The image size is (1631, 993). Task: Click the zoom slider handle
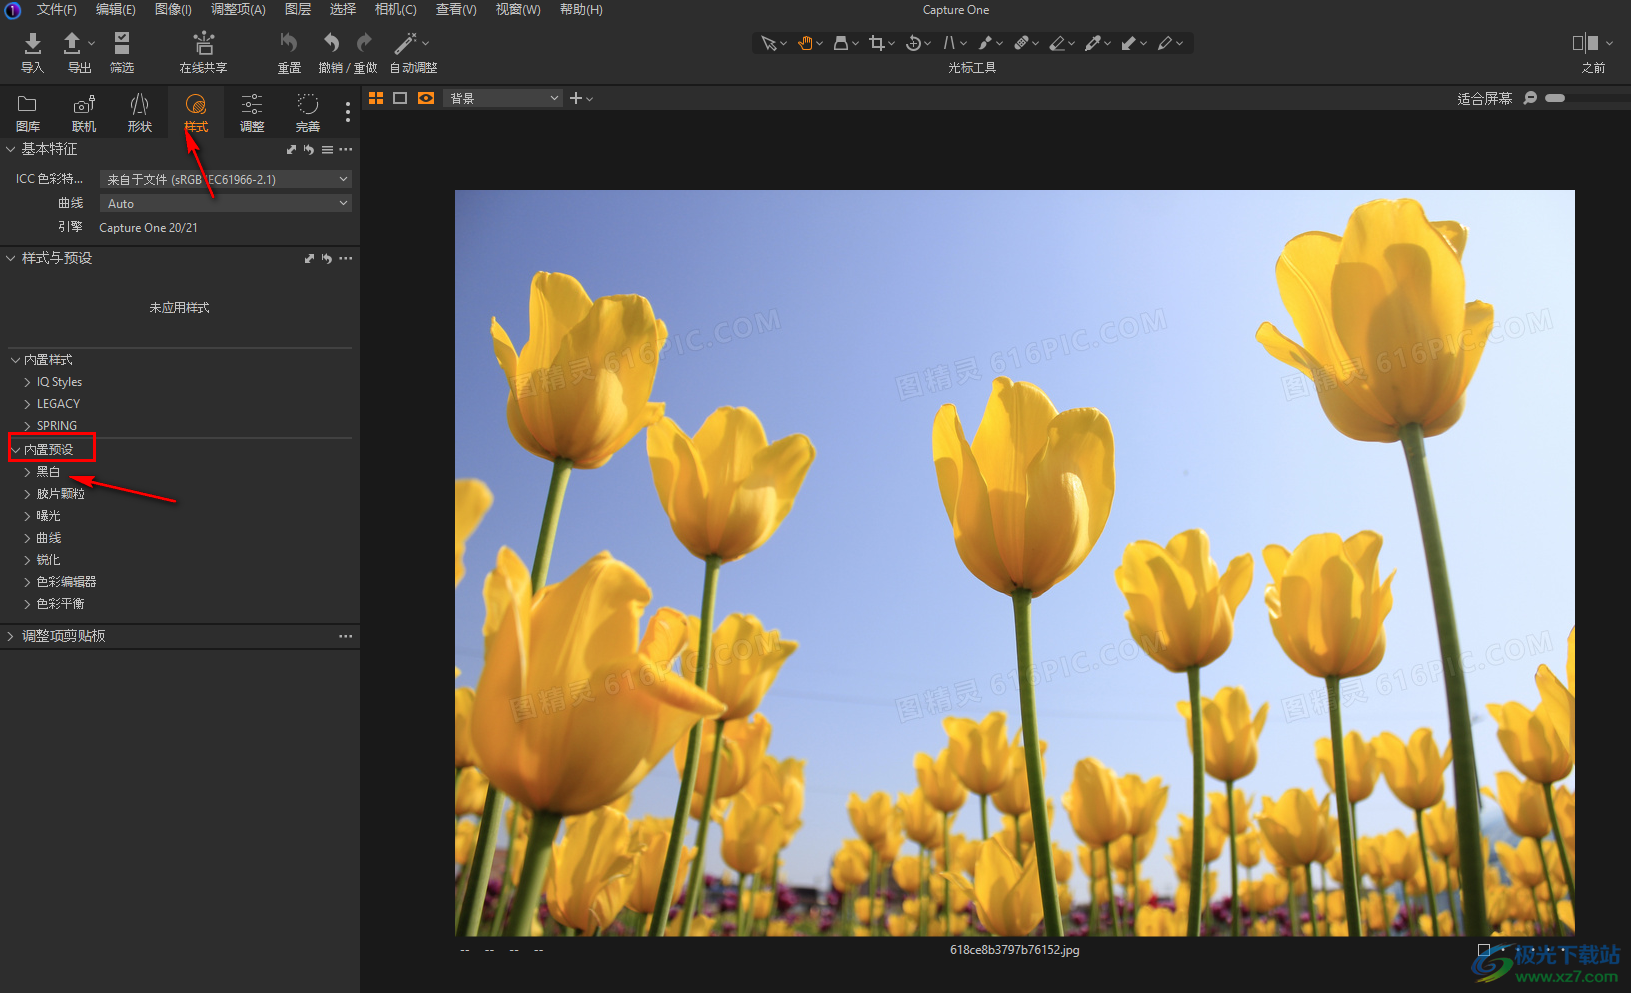[x=1555, y=98]
